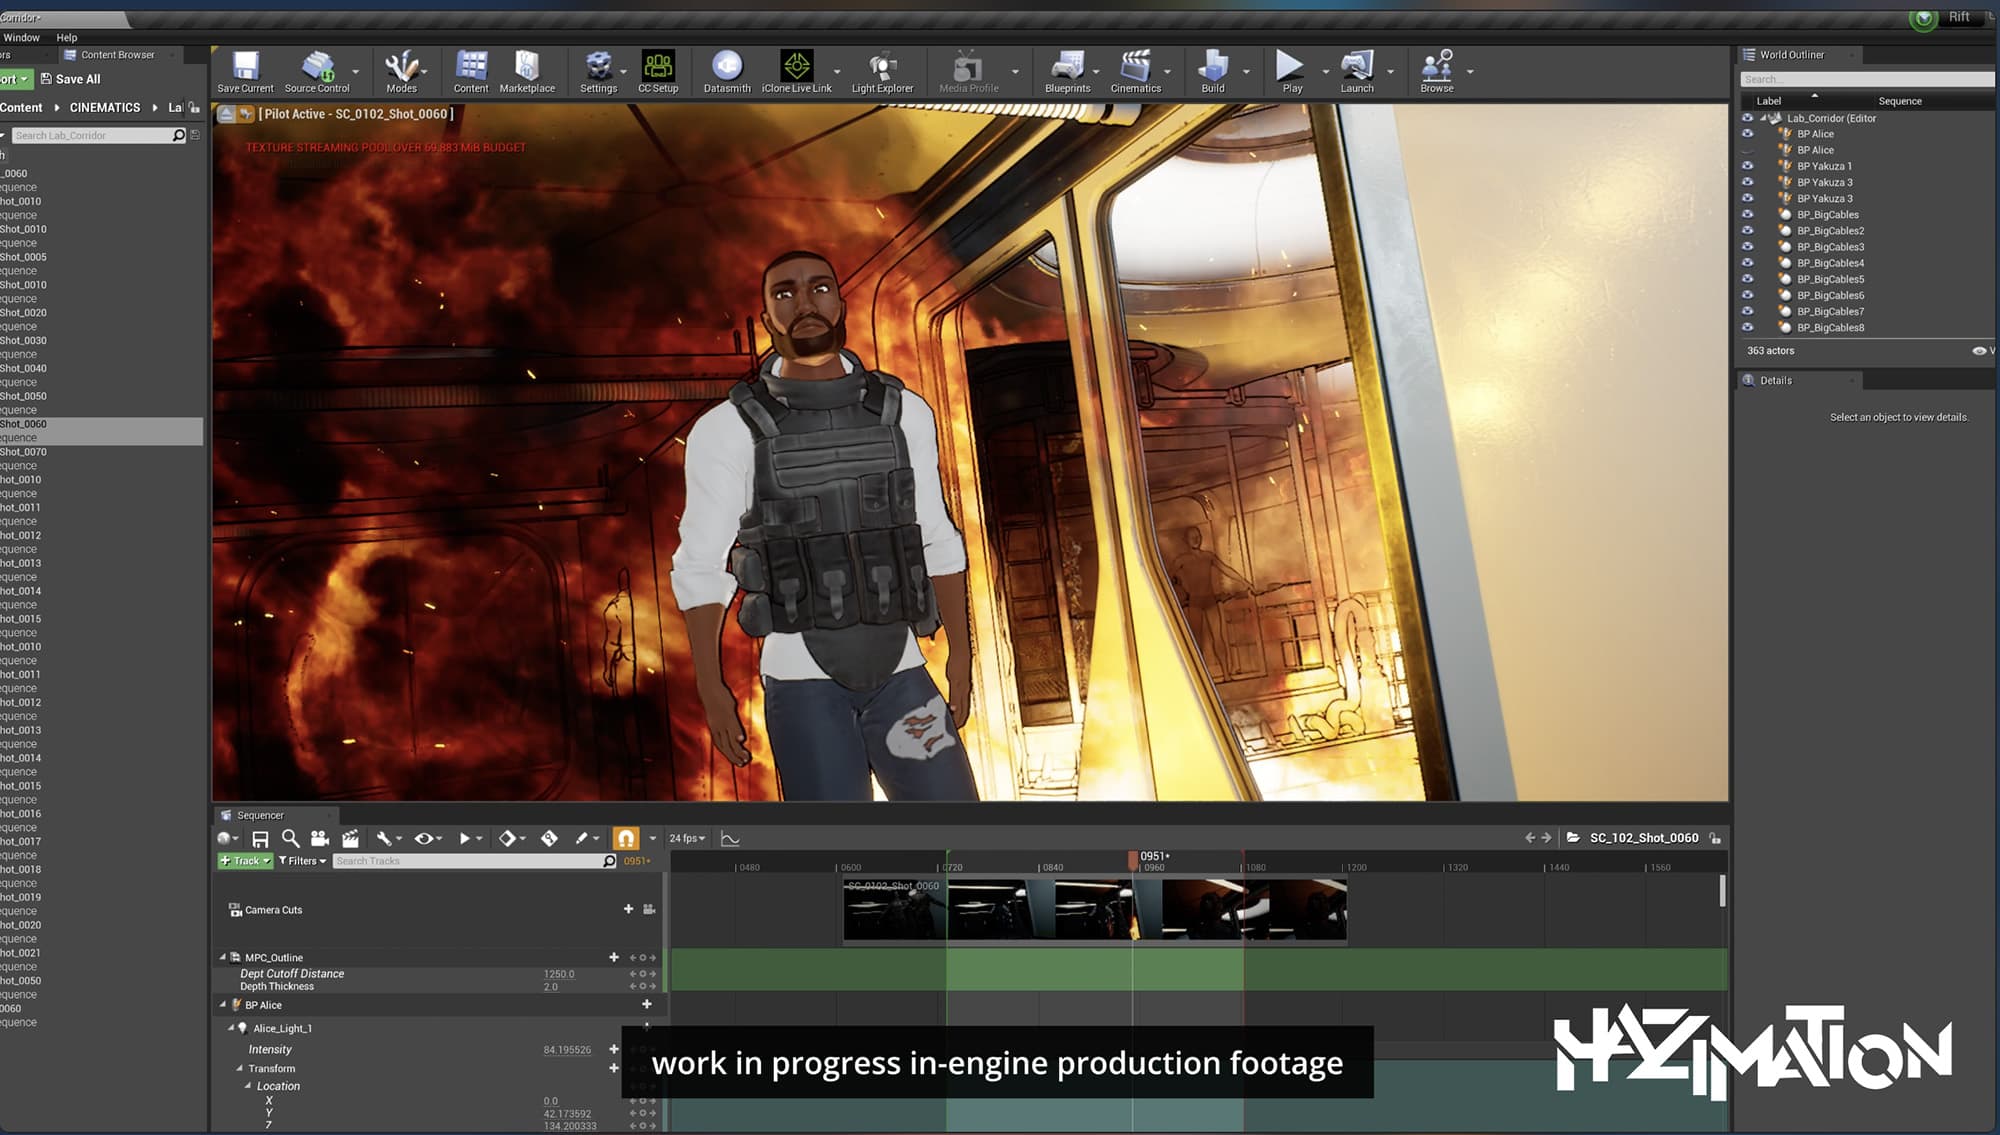Open the Content browser toolbar icon

[x=471, y=71]
